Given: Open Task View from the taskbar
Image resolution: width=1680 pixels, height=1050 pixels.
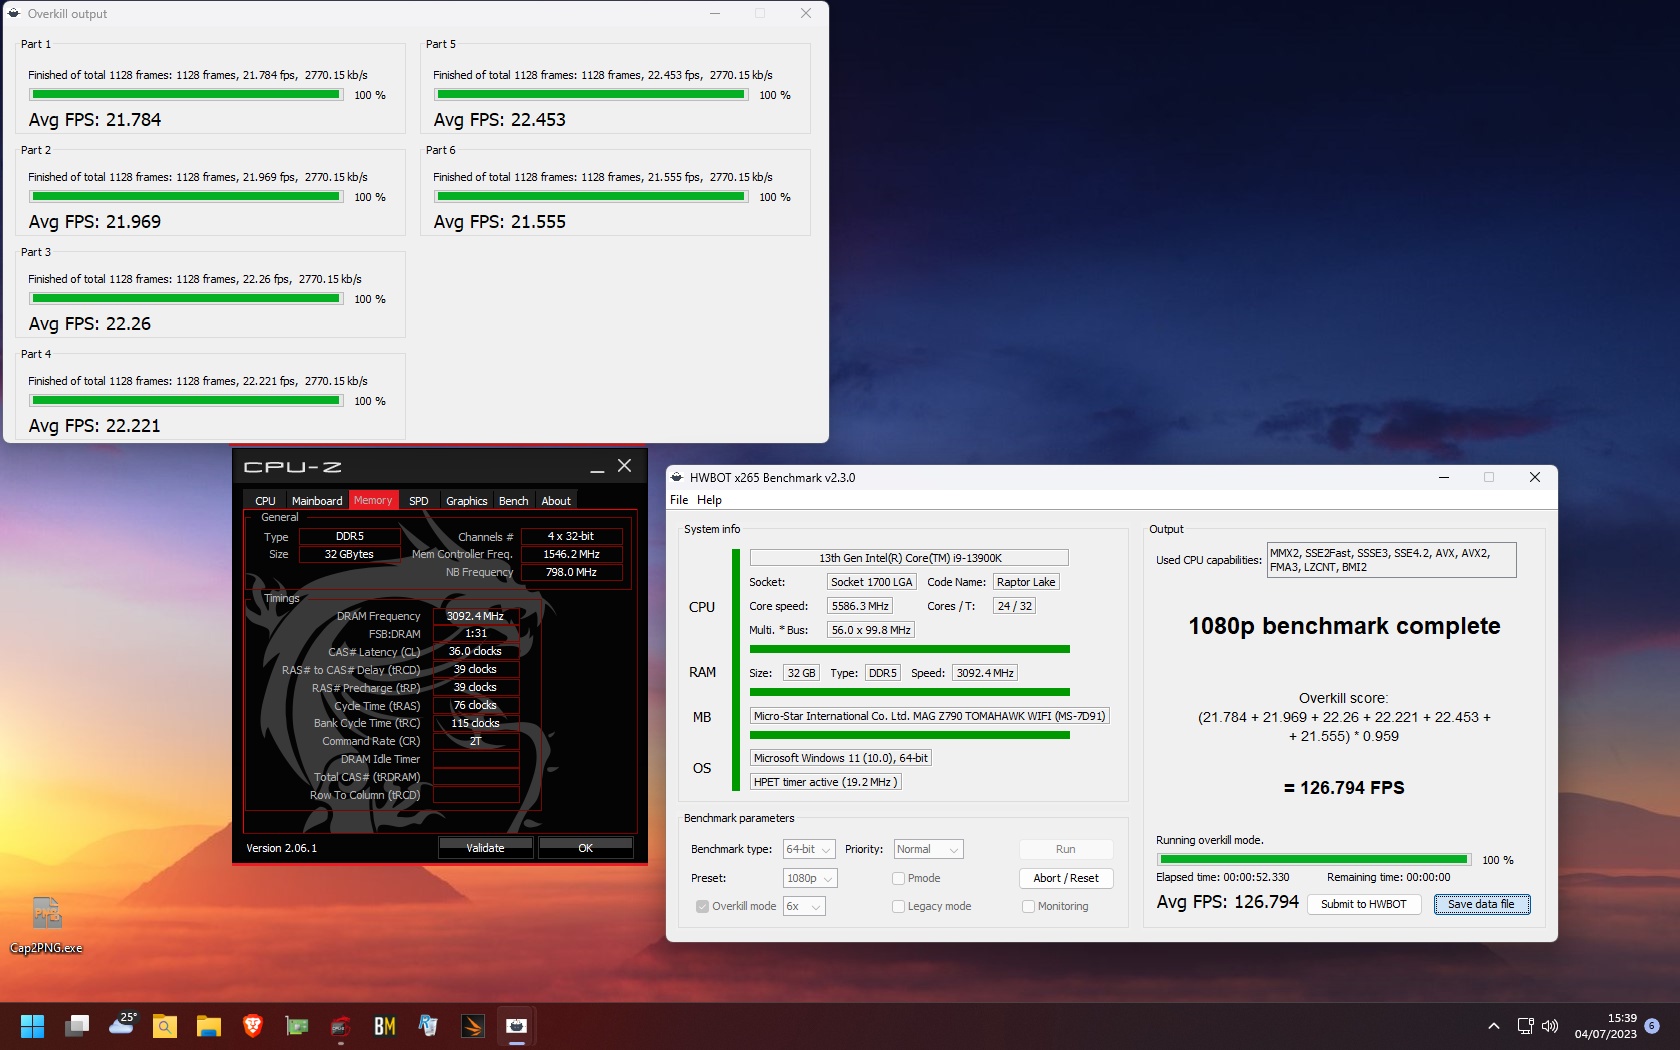Looking at the screenshot, I should [77, 1026].
